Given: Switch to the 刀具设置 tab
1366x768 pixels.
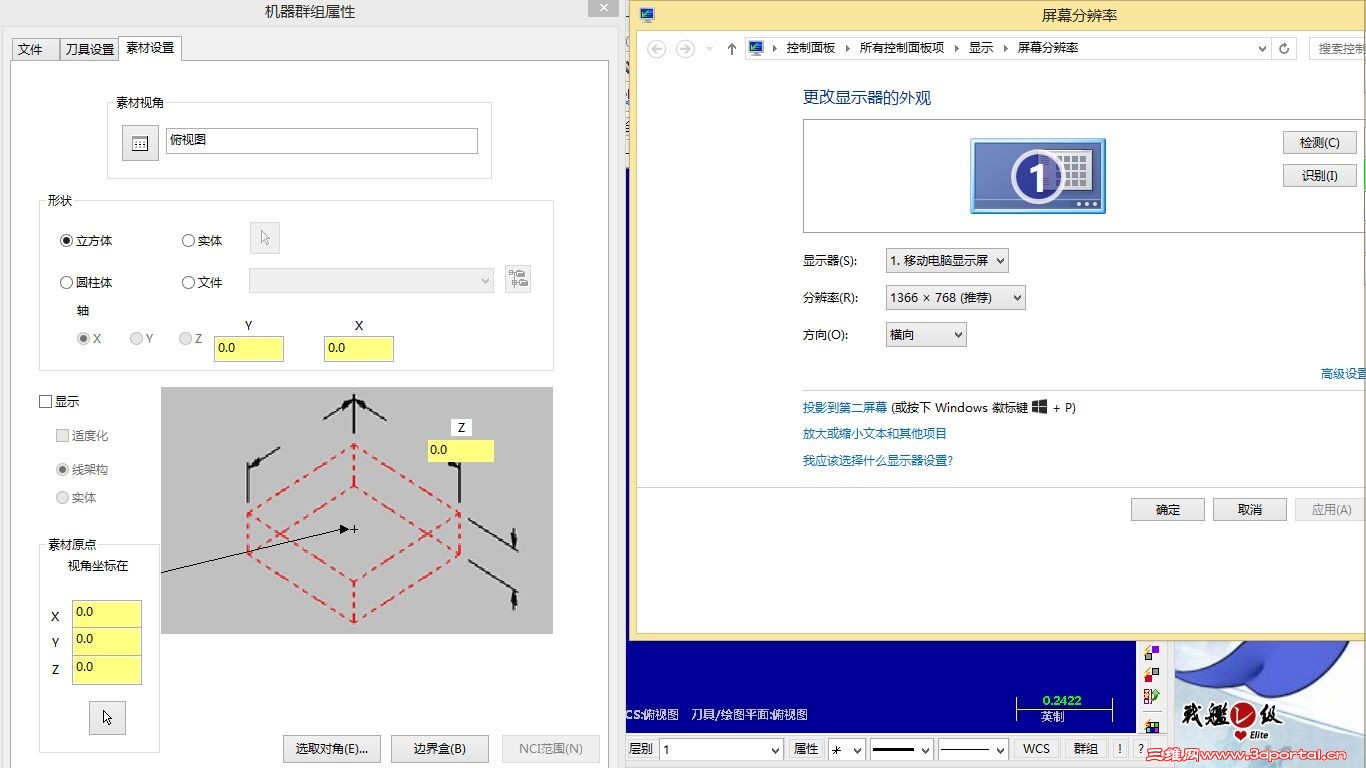Looking at the screenshot, I should (x=88, y=47).
